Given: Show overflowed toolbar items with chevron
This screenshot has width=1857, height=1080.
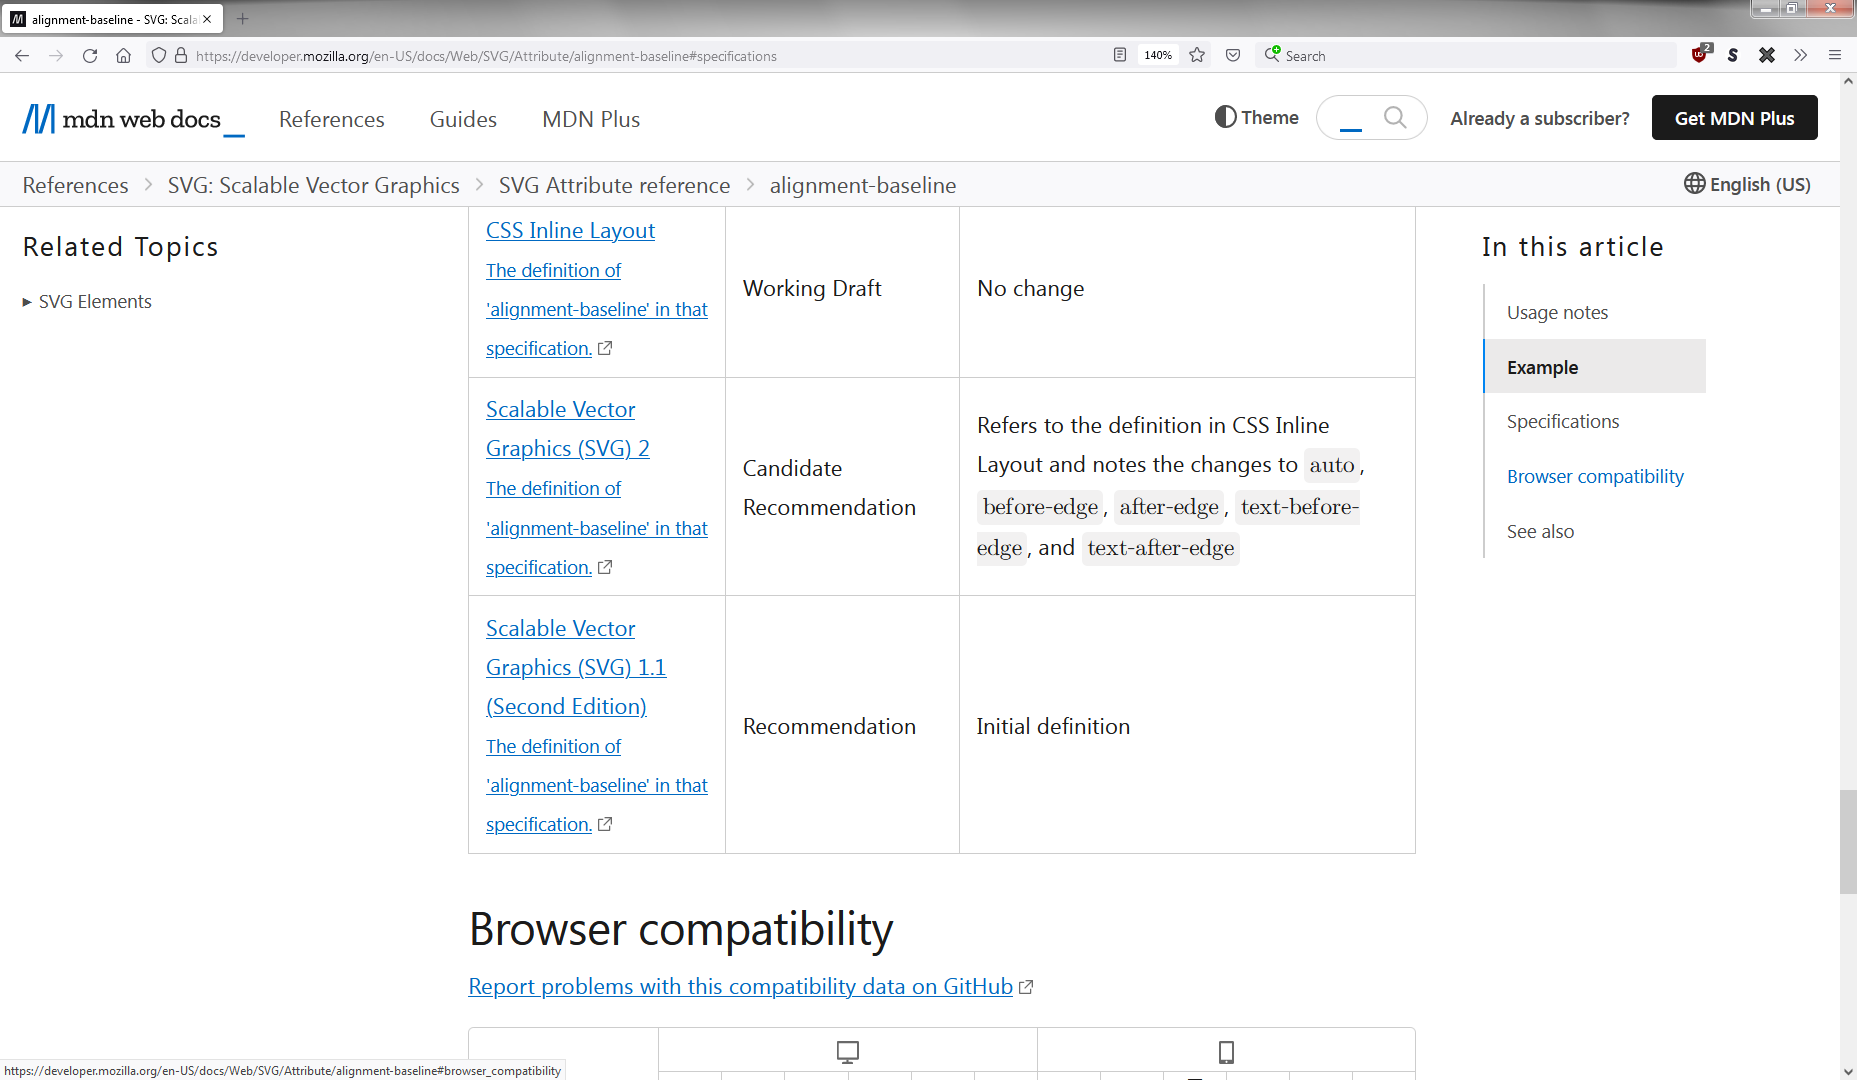Looking at the screenshot, I should pos(1800,55).
